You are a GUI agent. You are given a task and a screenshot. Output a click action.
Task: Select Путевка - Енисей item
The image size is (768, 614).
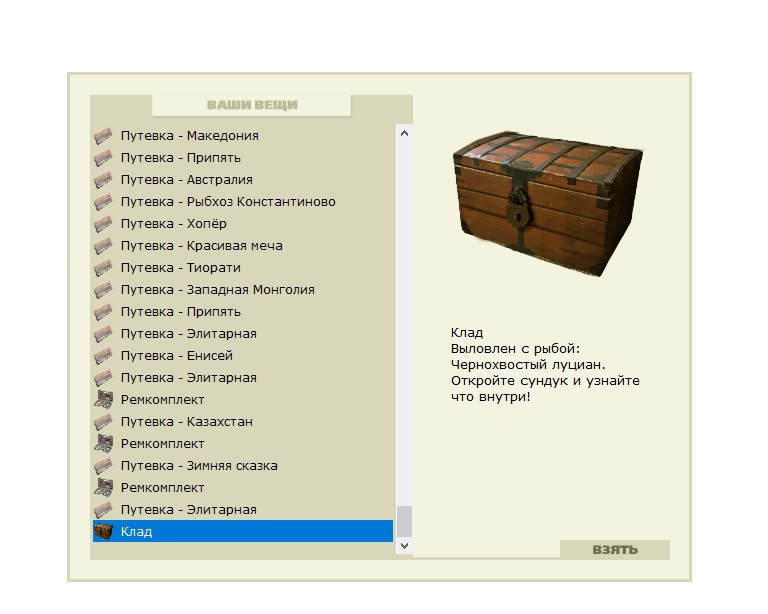pos(243,356)
